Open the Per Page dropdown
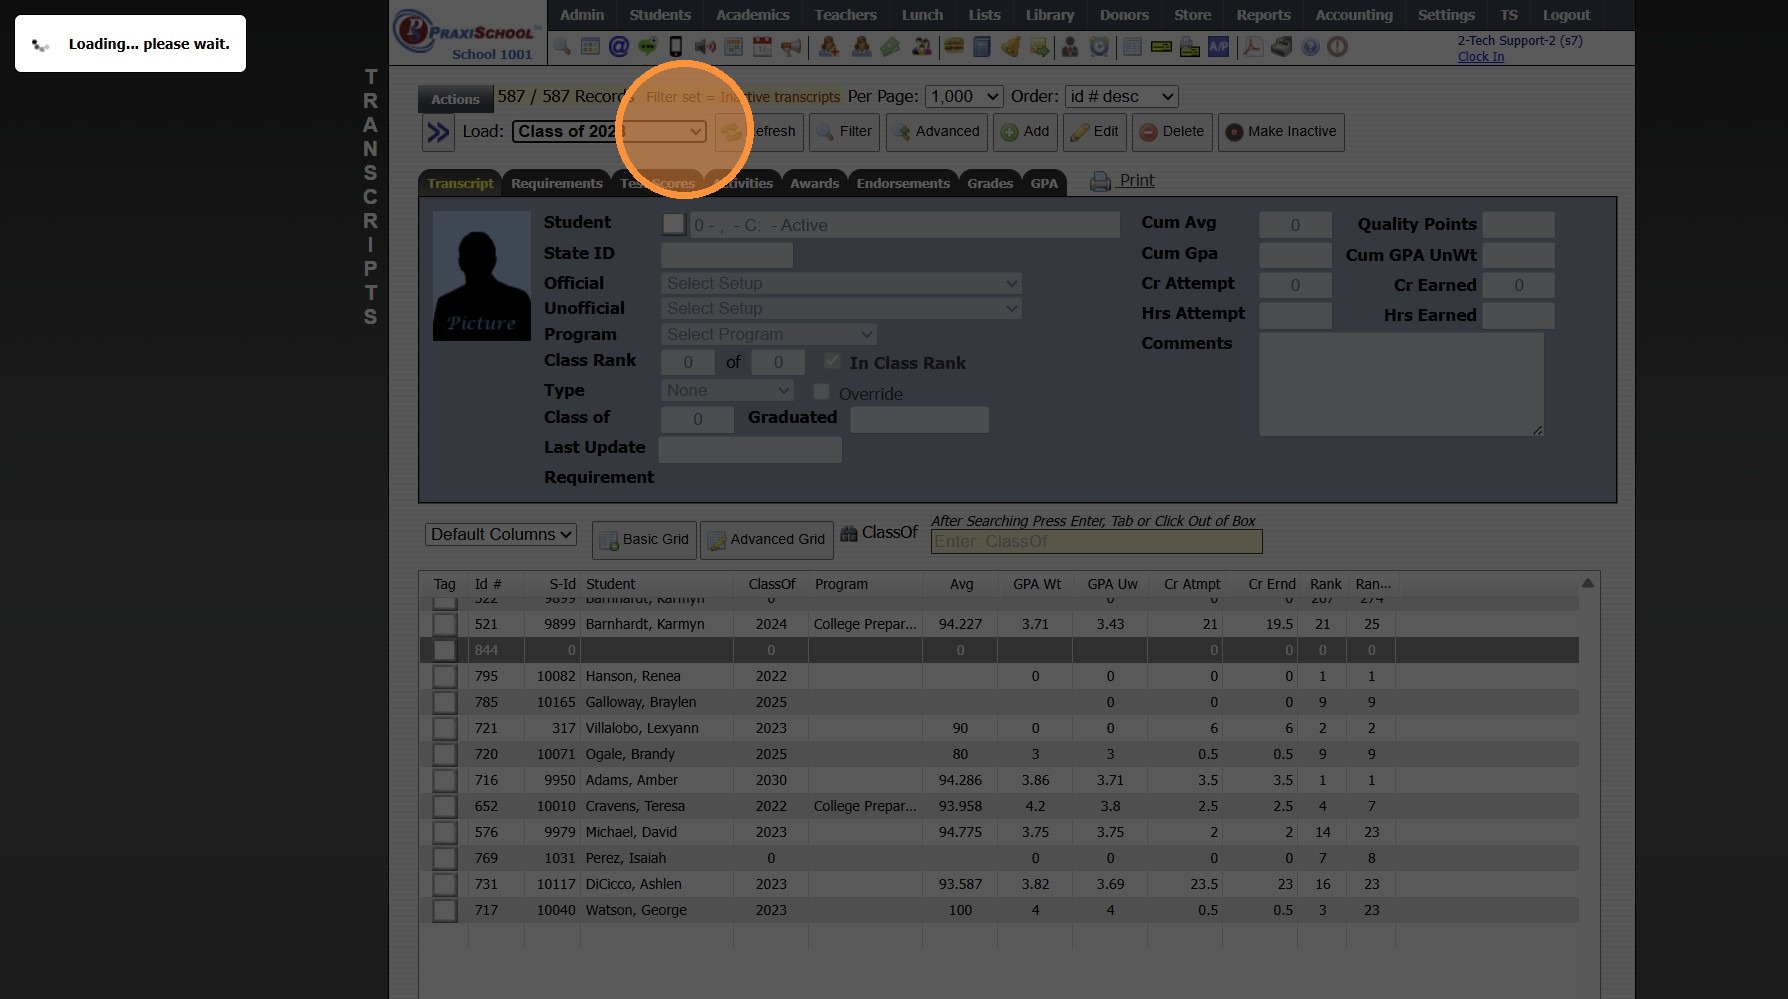Screen dimensions: 1788x999 pos(964,97)
